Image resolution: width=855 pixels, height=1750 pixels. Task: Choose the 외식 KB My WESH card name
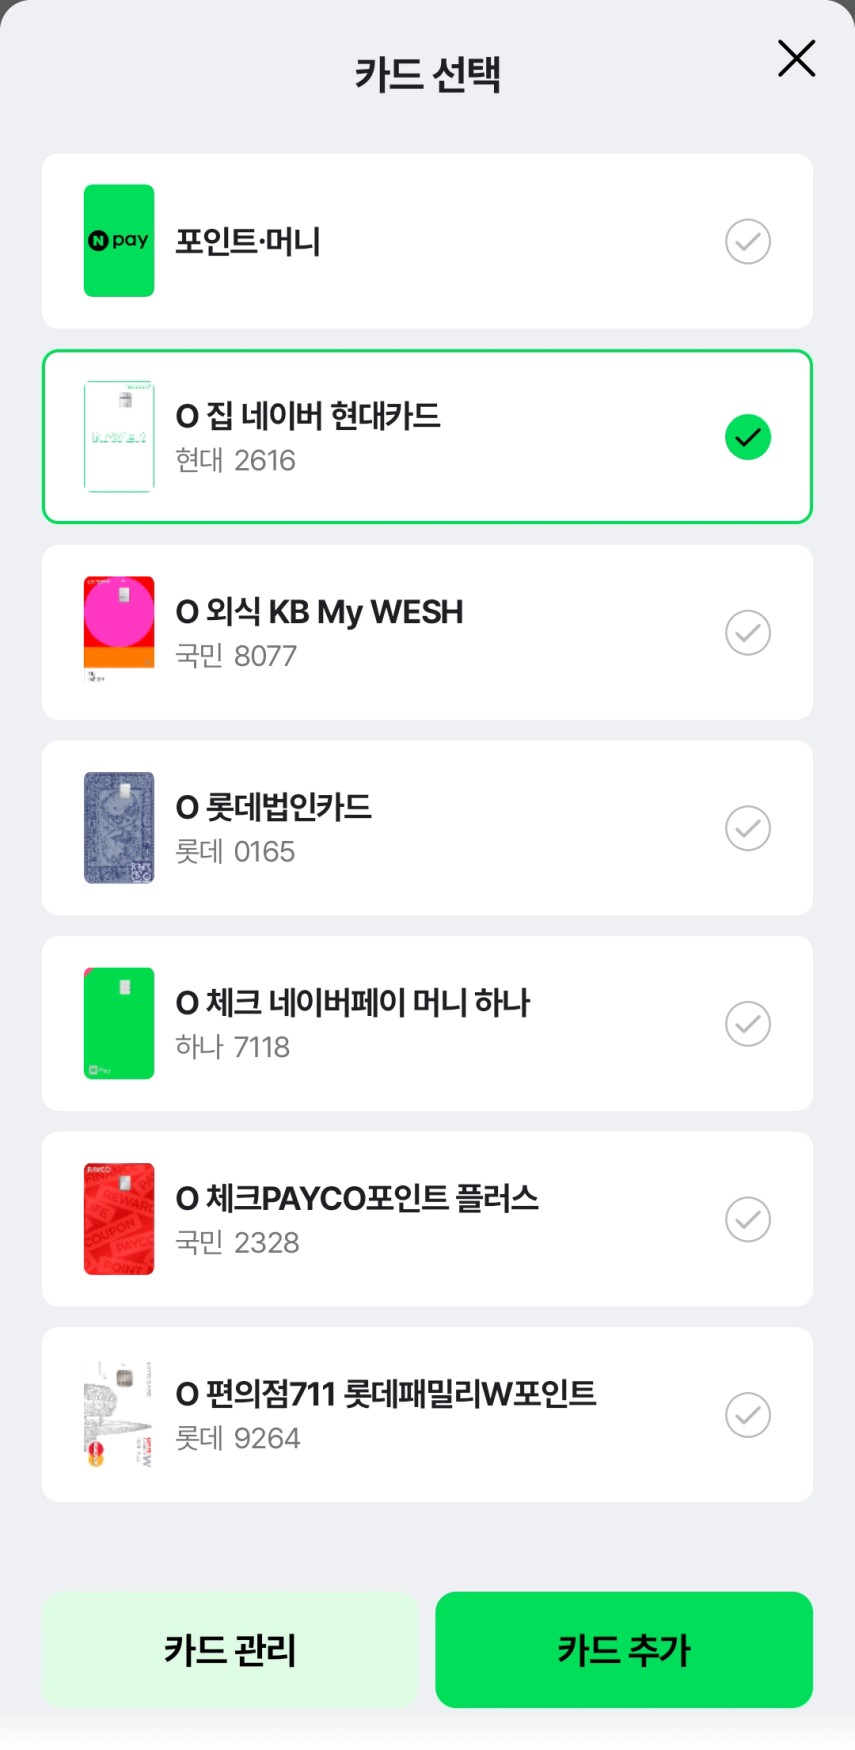pos(320,612)
